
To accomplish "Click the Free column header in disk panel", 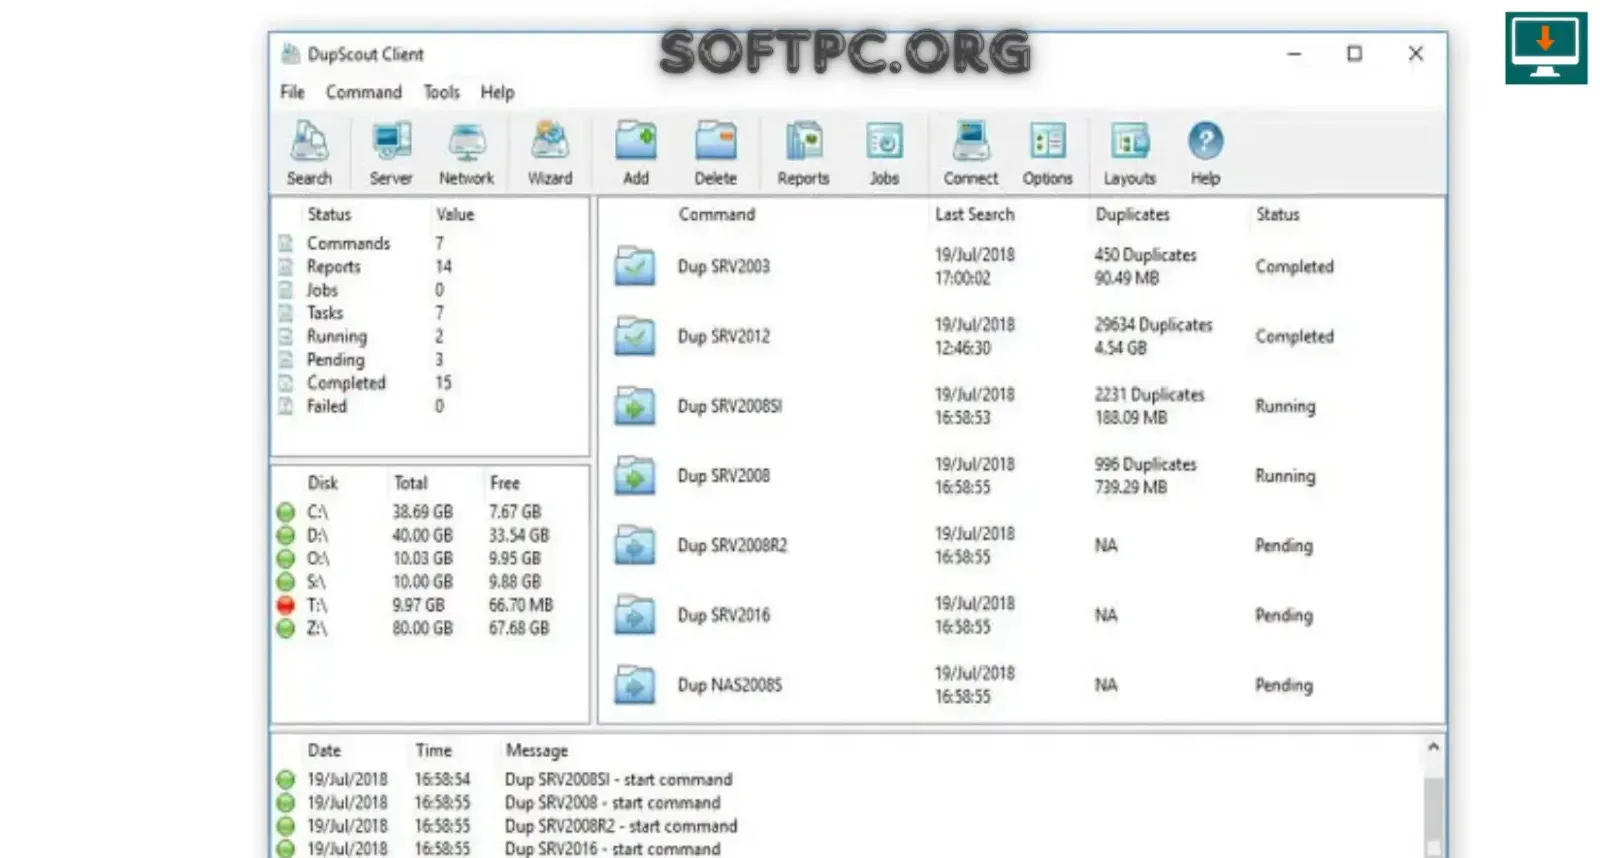I will (x=505, y=483).
